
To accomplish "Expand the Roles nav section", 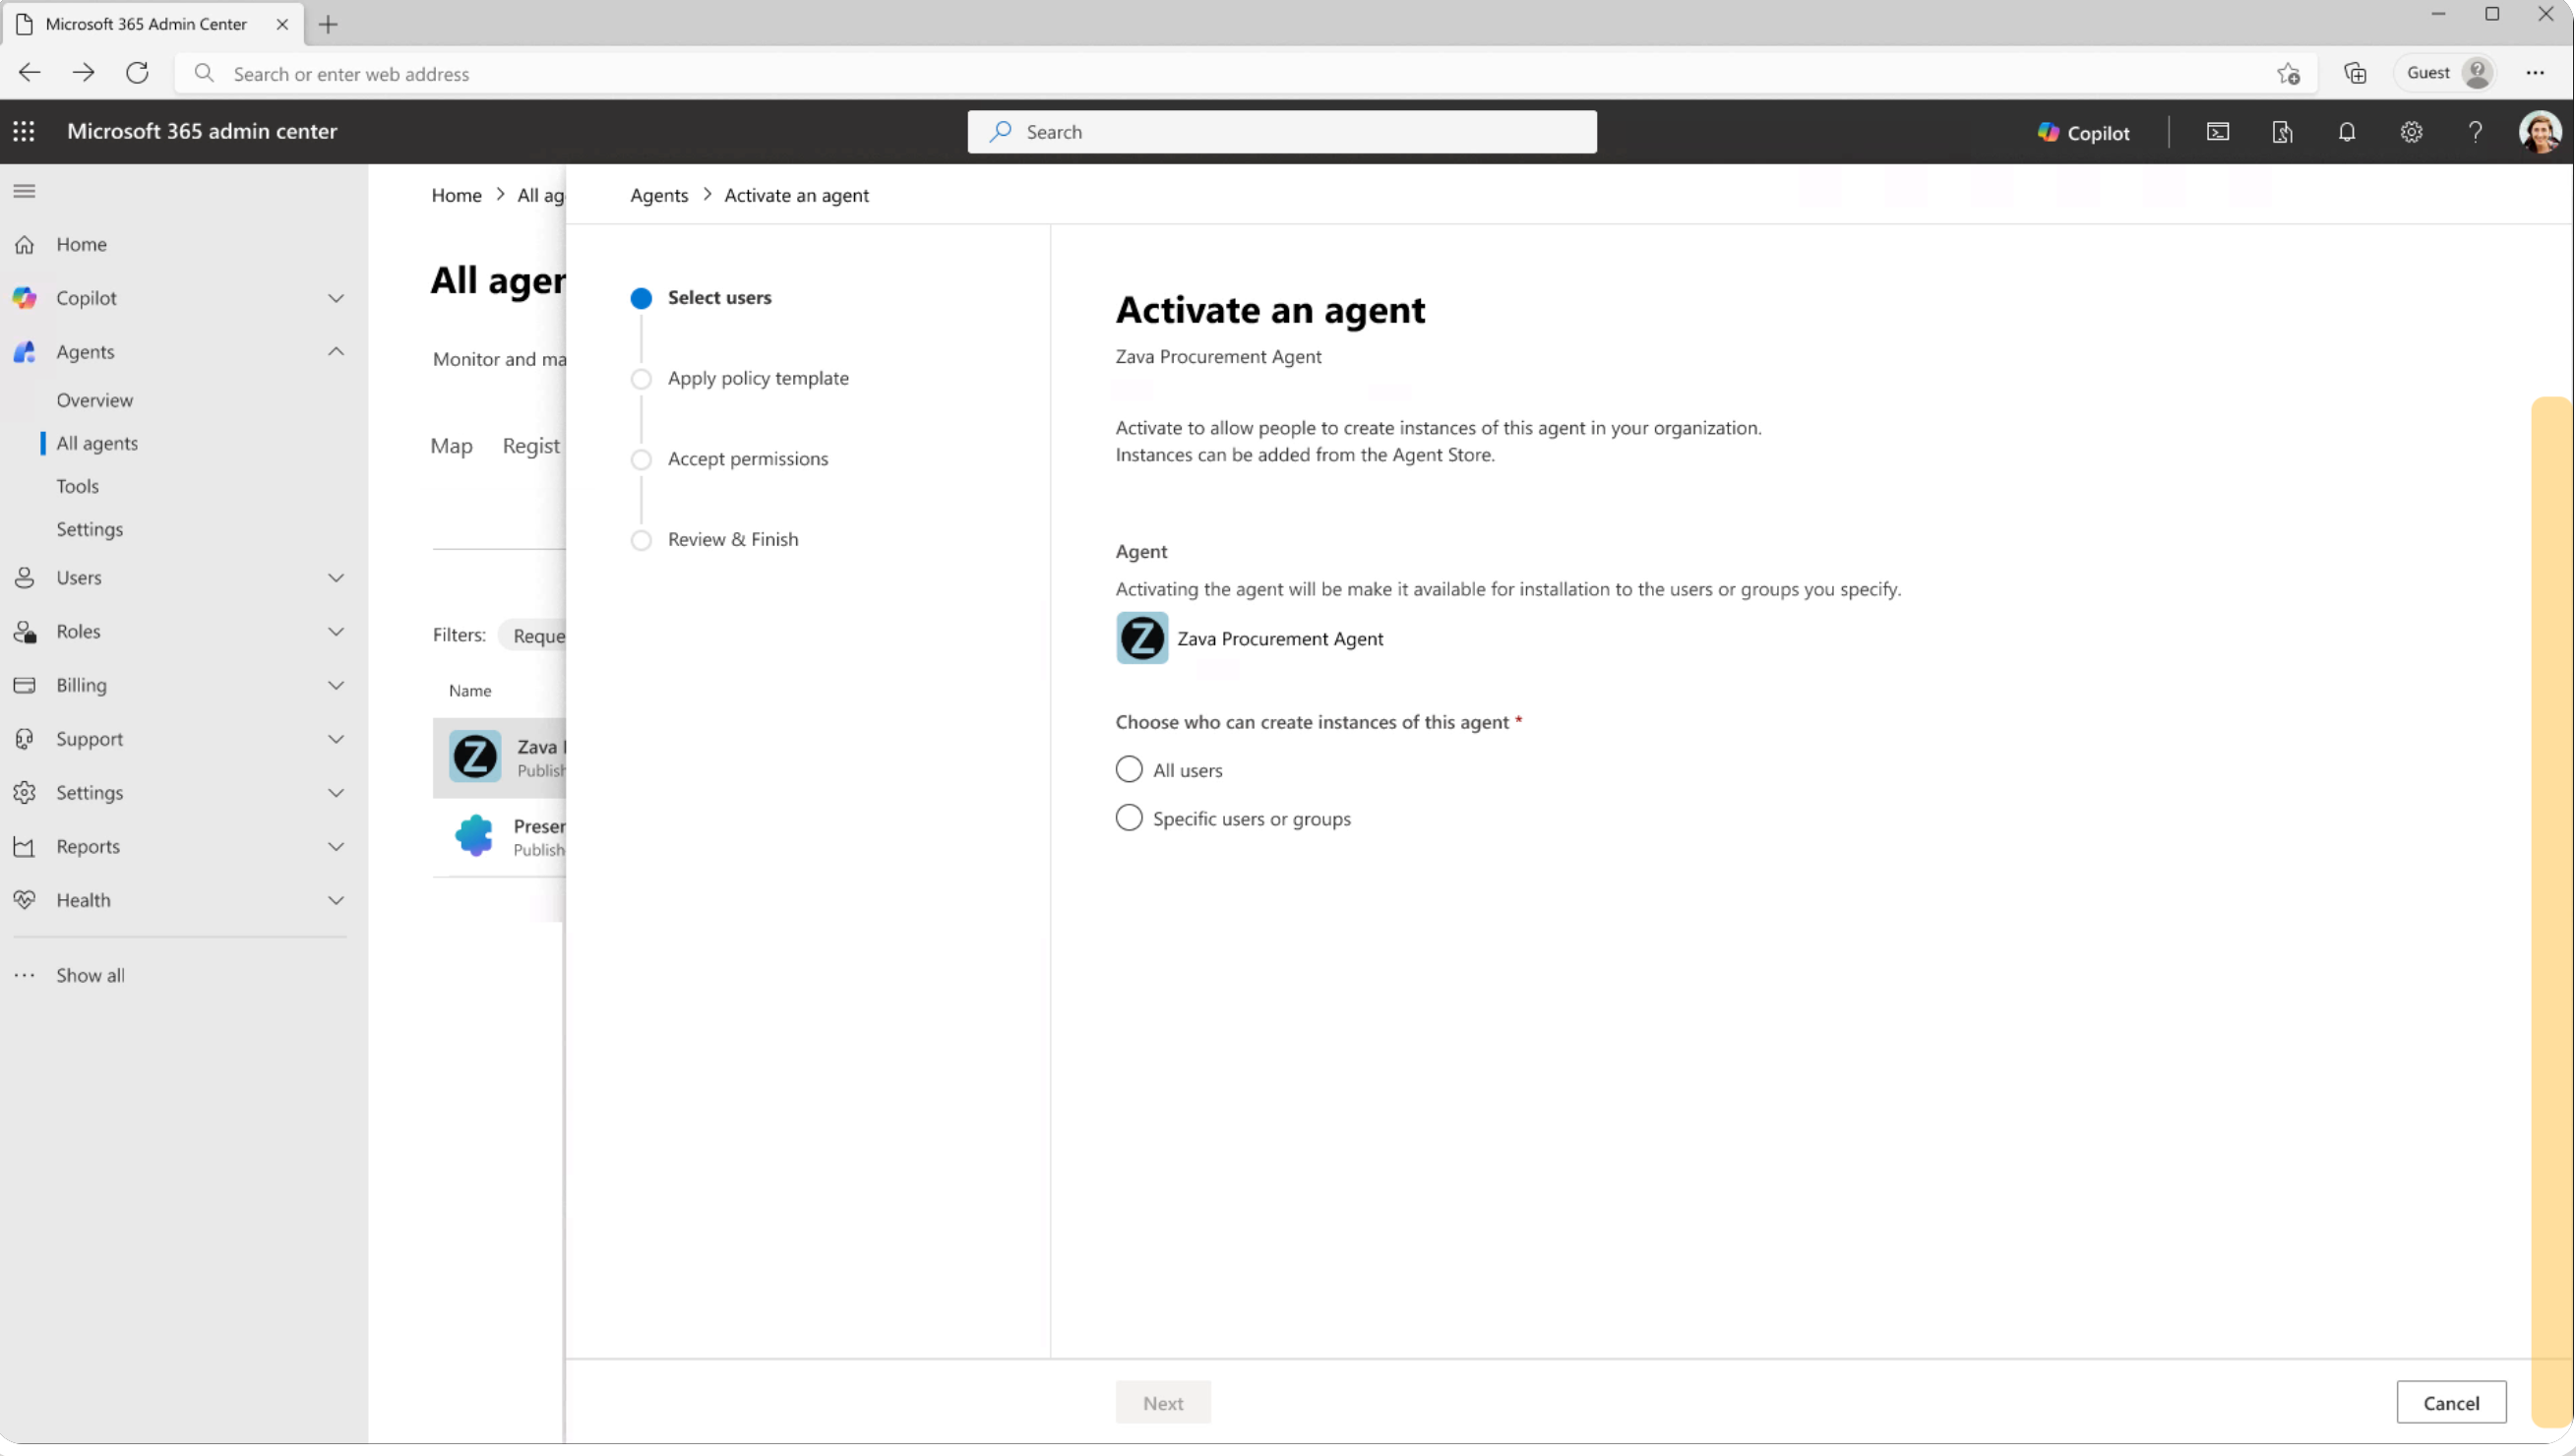I will coord(336,632).
